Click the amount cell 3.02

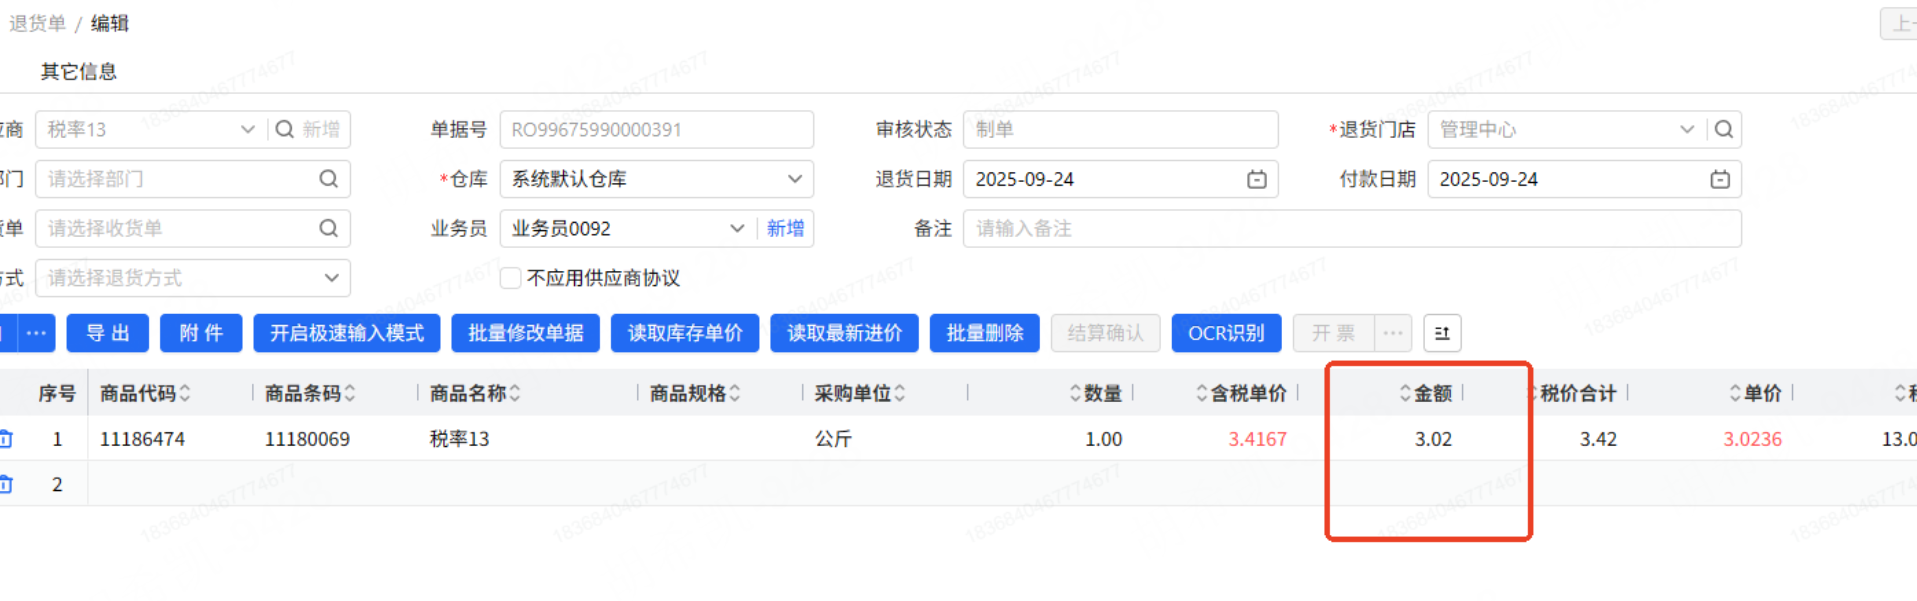(x=1433, y=439)
